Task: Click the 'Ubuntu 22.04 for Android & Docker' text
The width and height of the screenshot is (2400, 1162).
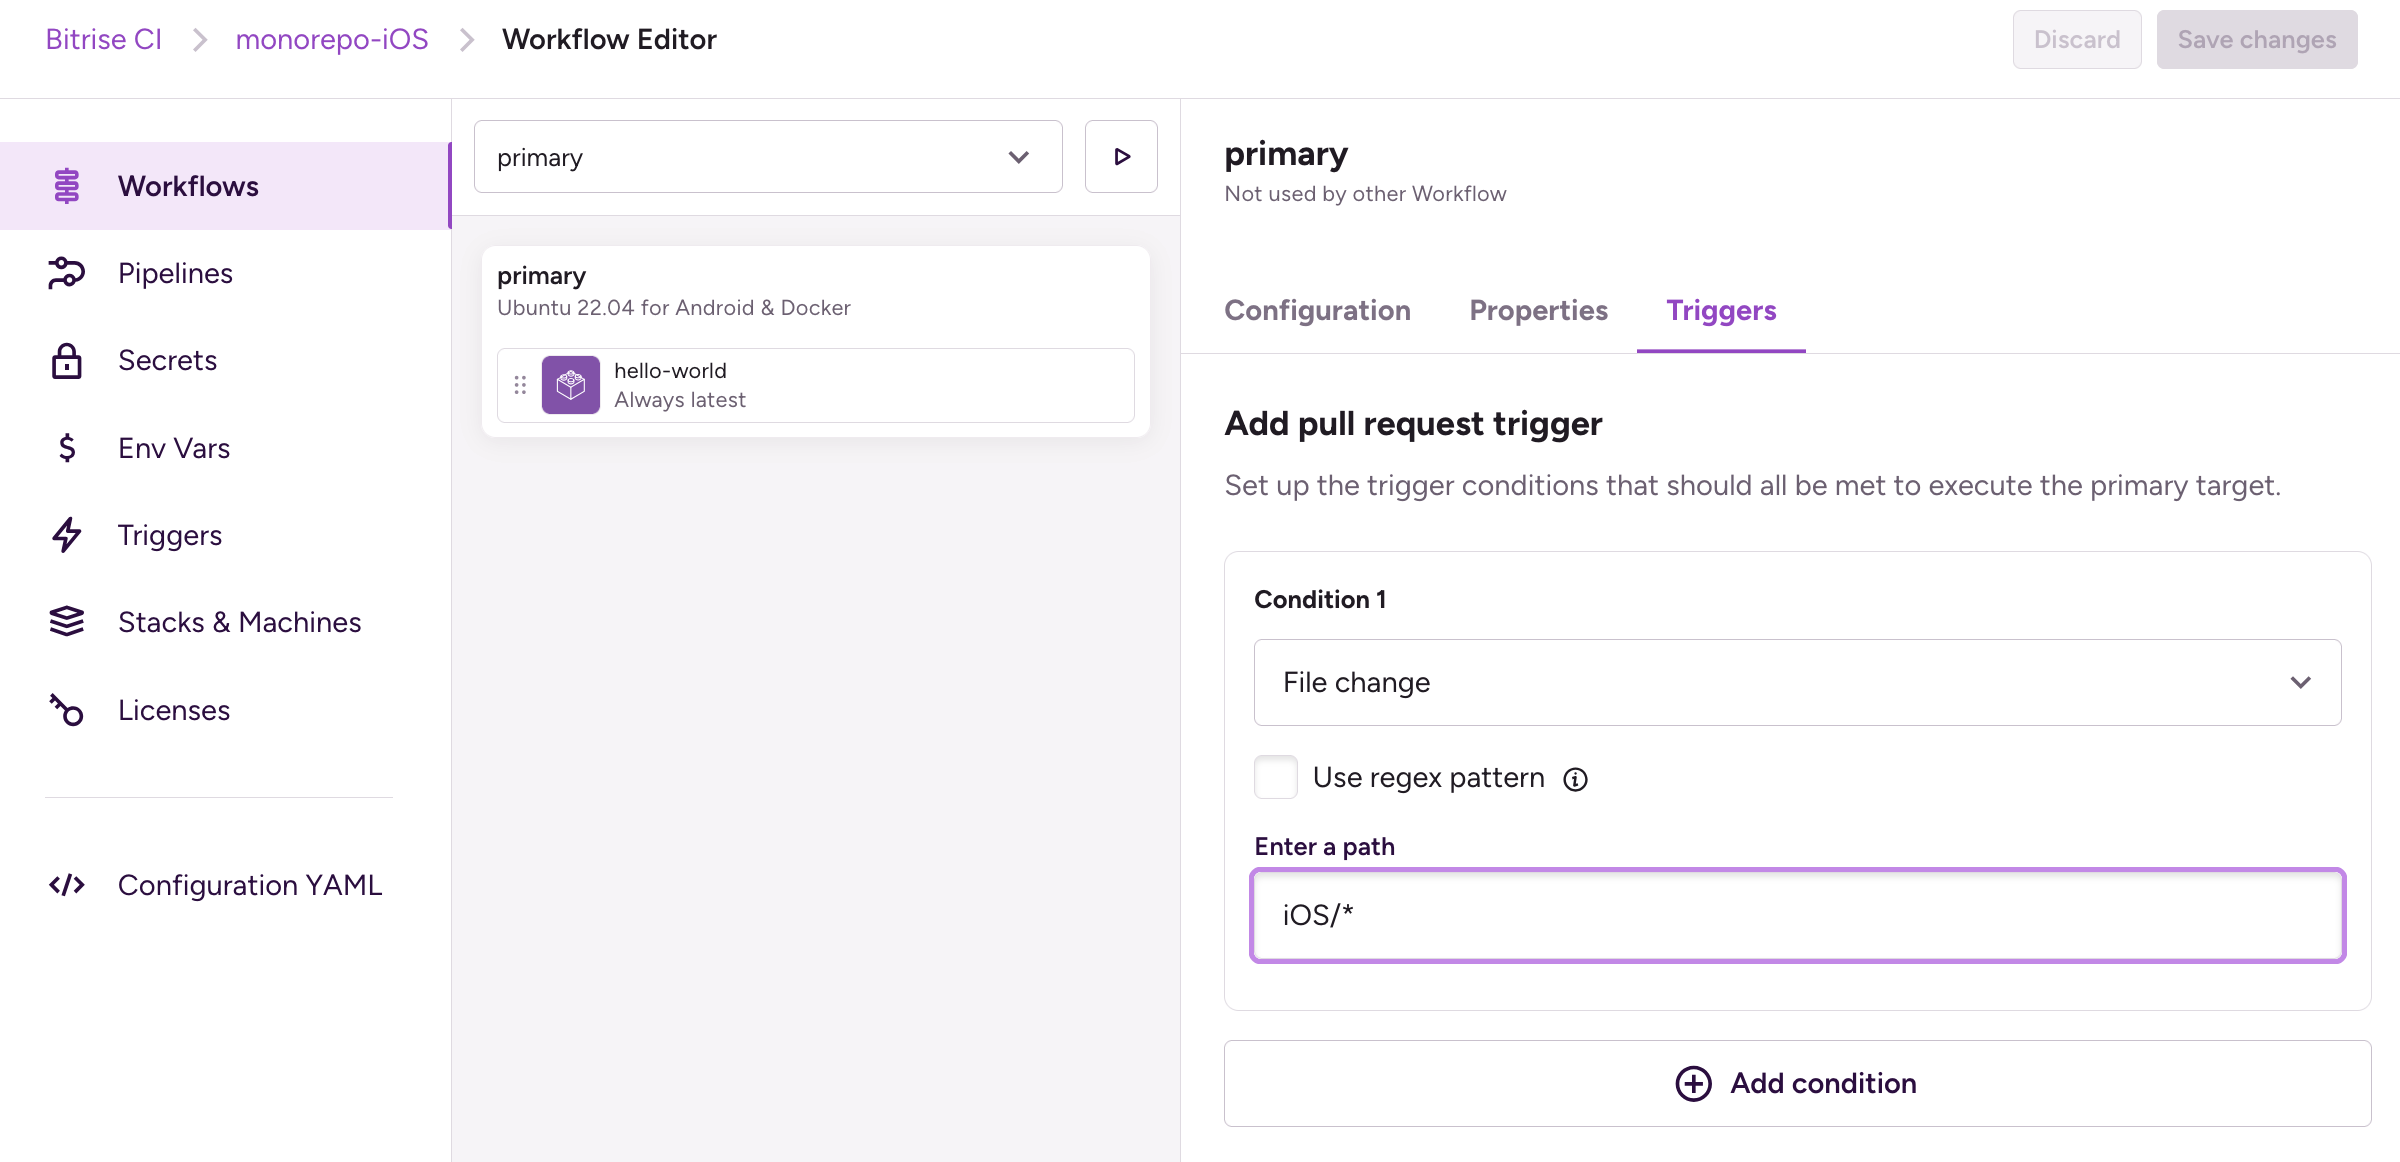Action: (x=674, y=308)
